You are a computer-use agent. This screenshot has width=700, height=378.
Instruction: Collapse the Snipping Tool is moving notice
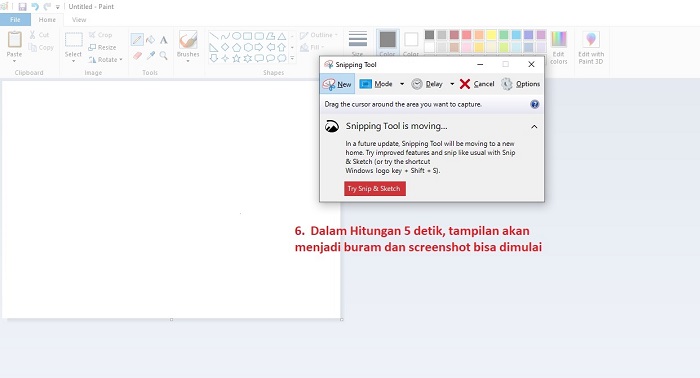click(534, 127)
